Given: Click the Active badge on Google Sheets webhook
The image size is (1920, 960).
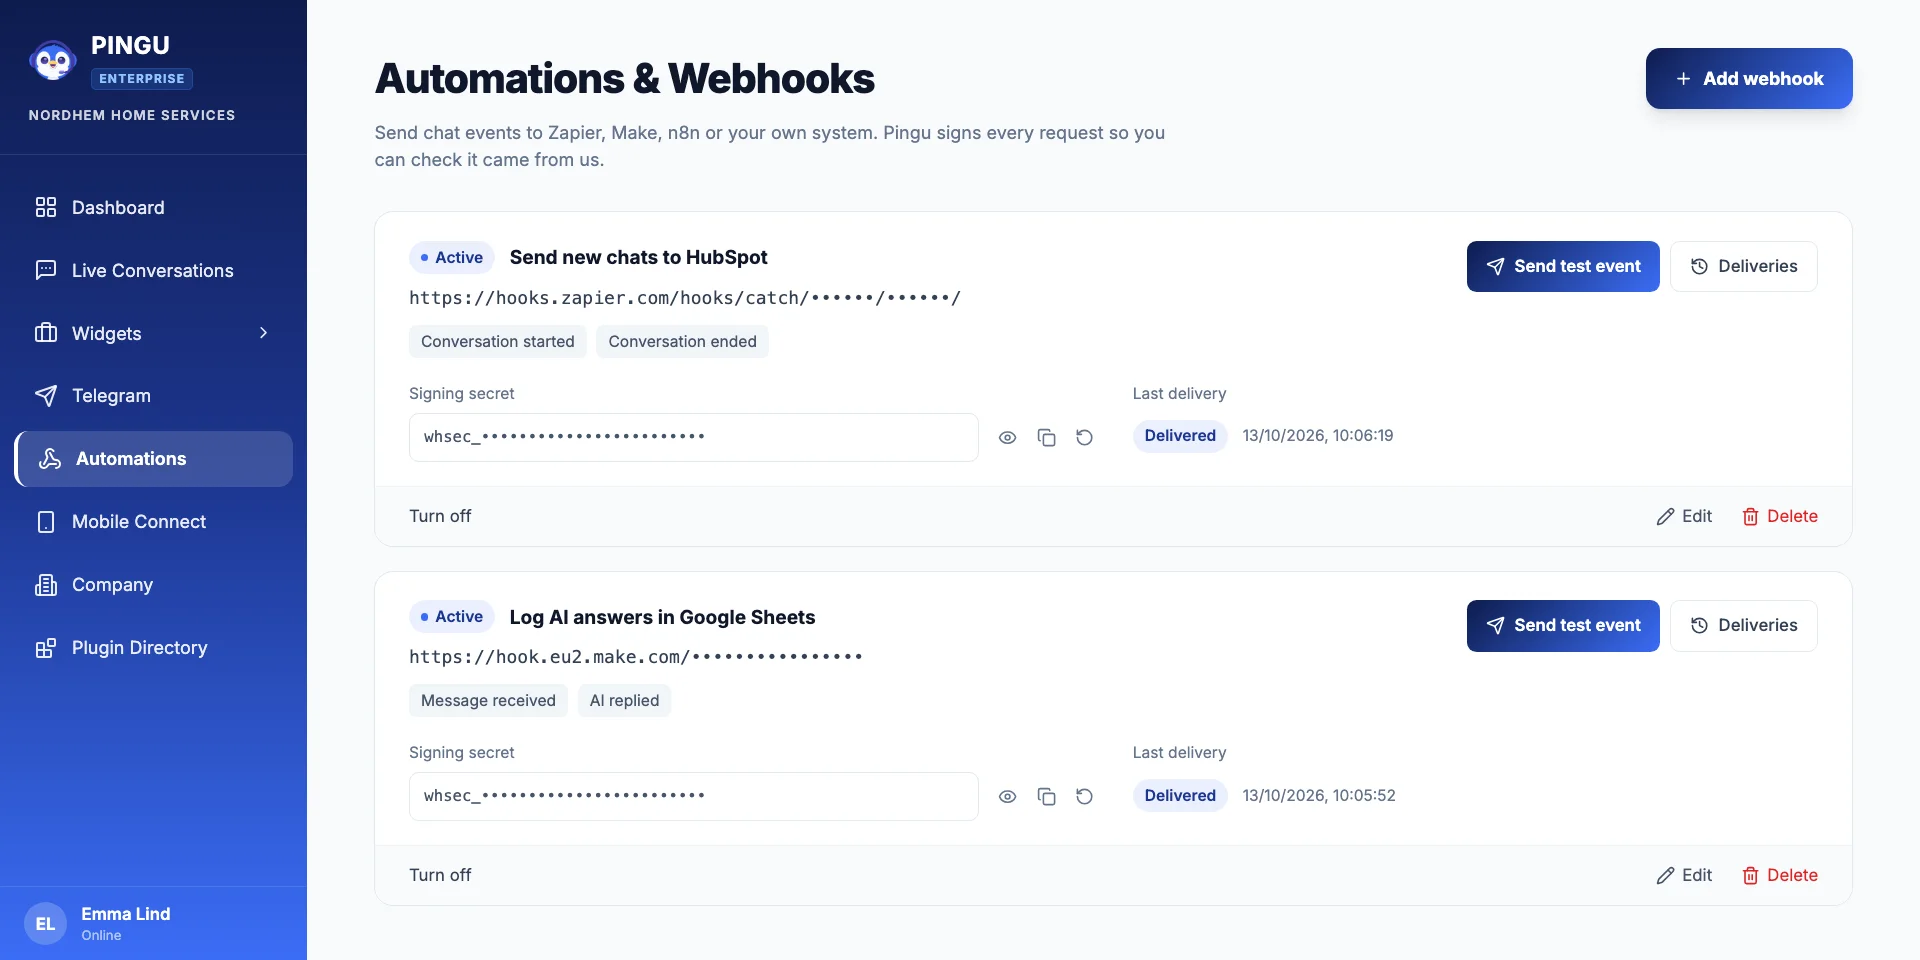Looking at the screenshot, I should (x=452, y=617).
